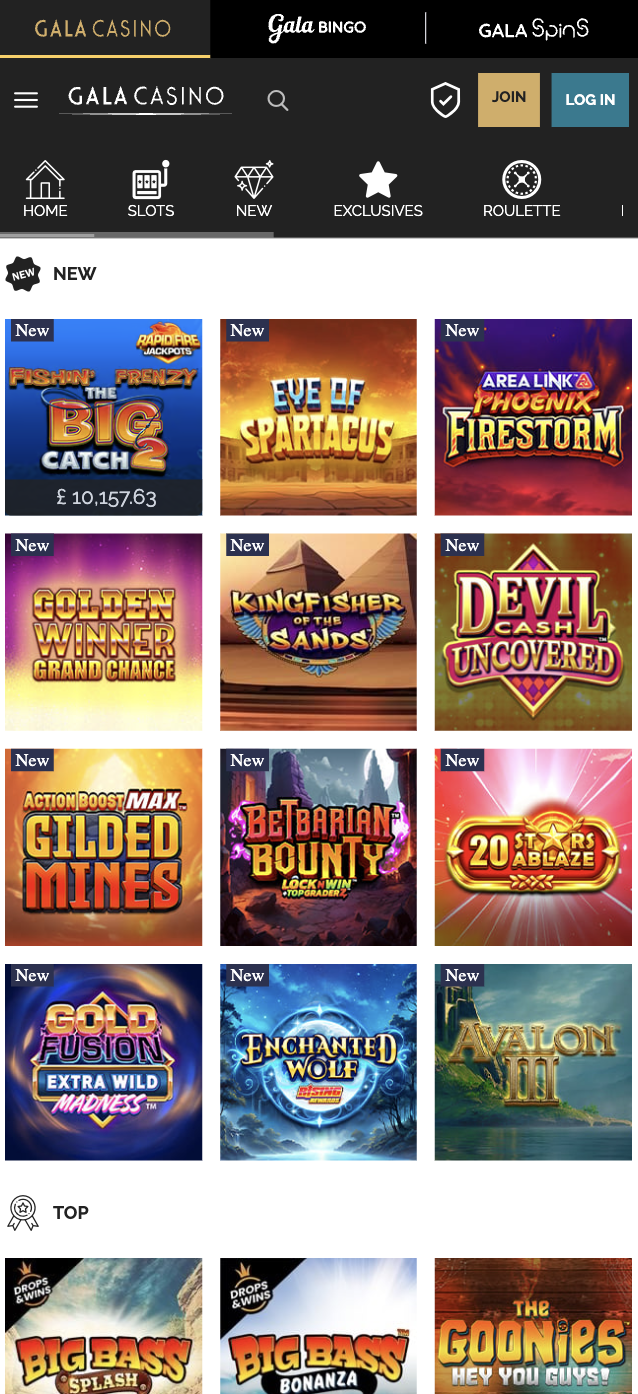Screen dimensions: 638x1394
Task: Click the search magnifier icon
Action: [x=278, y=100]
